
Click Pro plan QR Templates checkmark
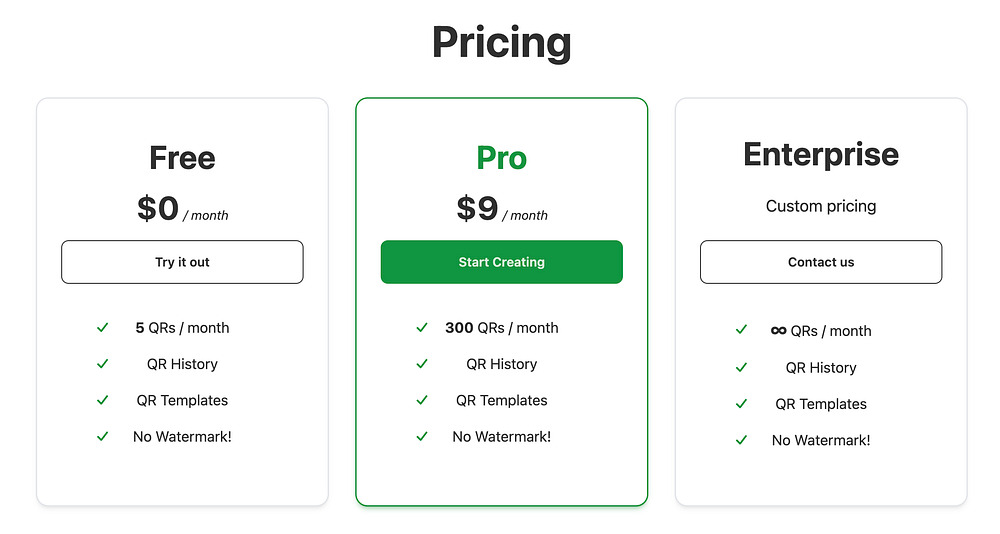422,400
